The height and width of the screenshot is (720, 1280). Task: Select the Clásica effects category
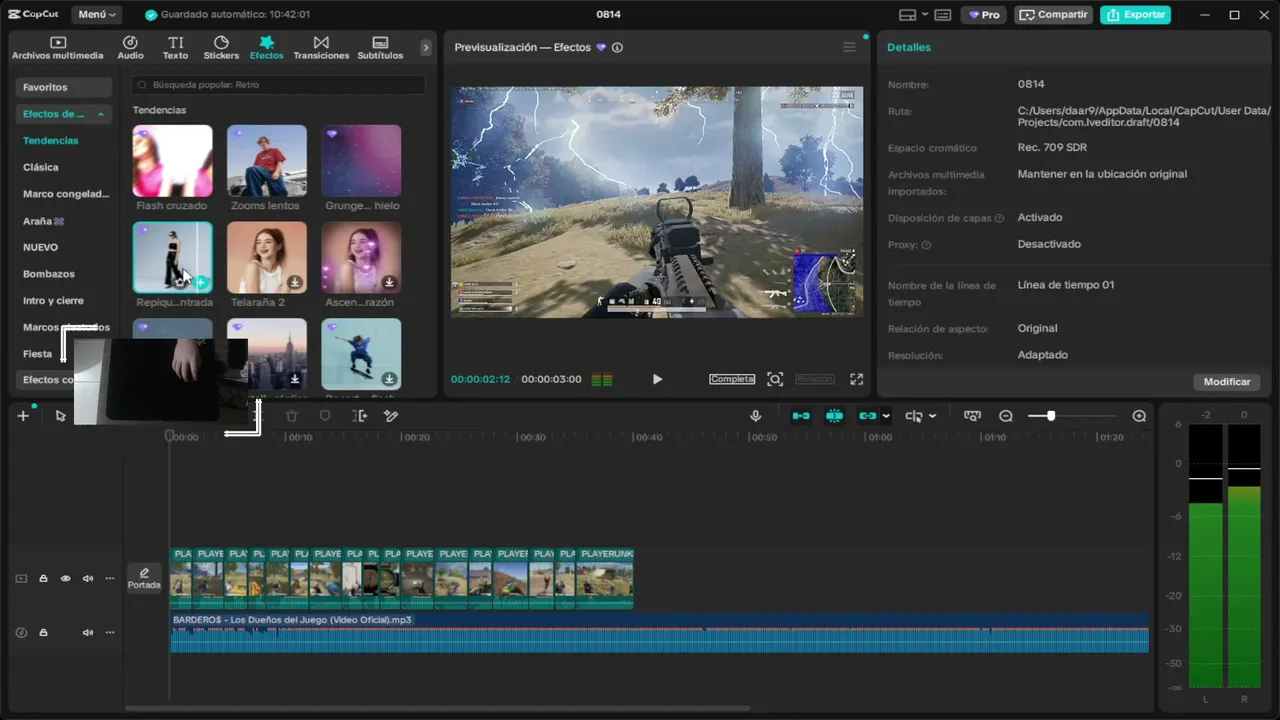41,167
